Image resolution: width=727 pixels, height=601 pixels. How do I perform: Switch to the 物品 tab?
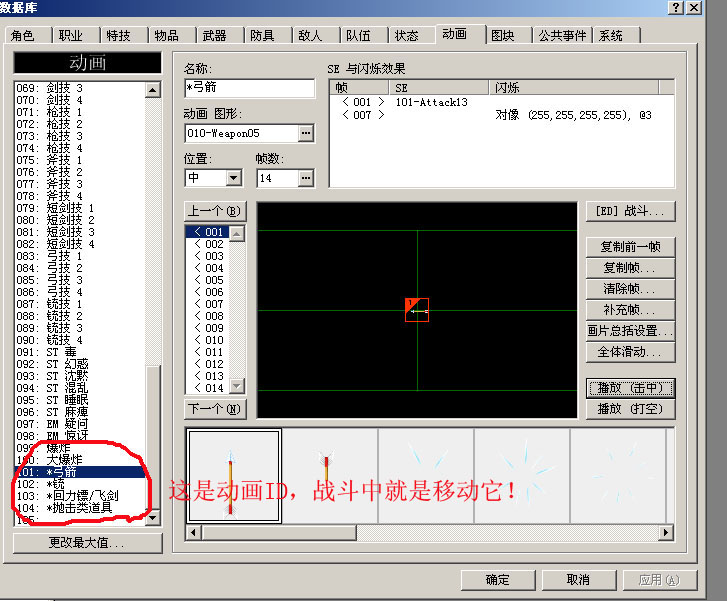coord(167,36)
